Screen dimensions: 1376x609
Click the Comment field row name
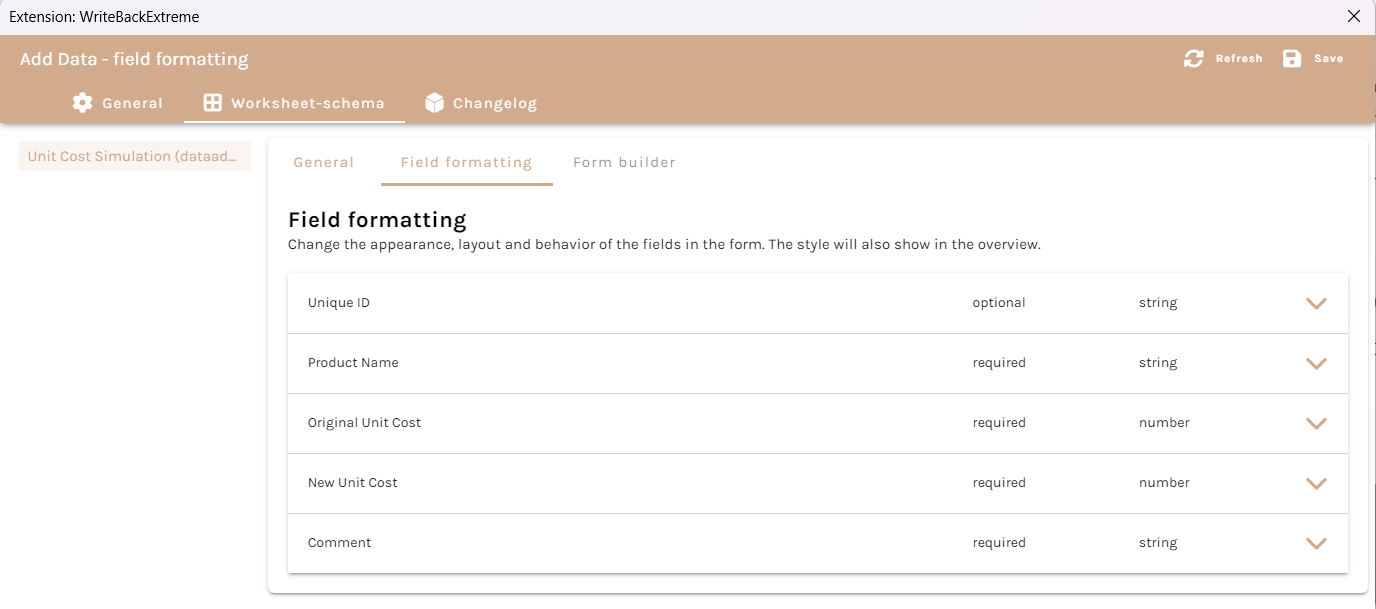(x=339, y=543)
